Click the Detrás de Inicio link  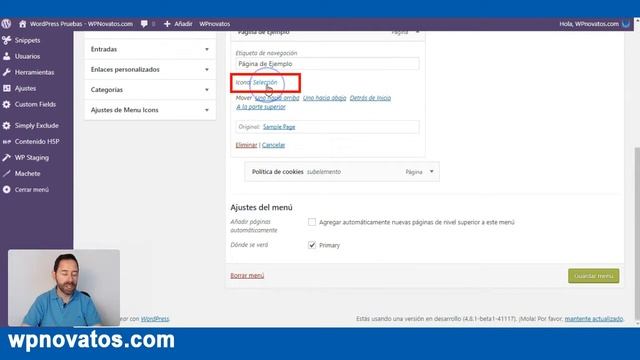click(x=370, y=98)
